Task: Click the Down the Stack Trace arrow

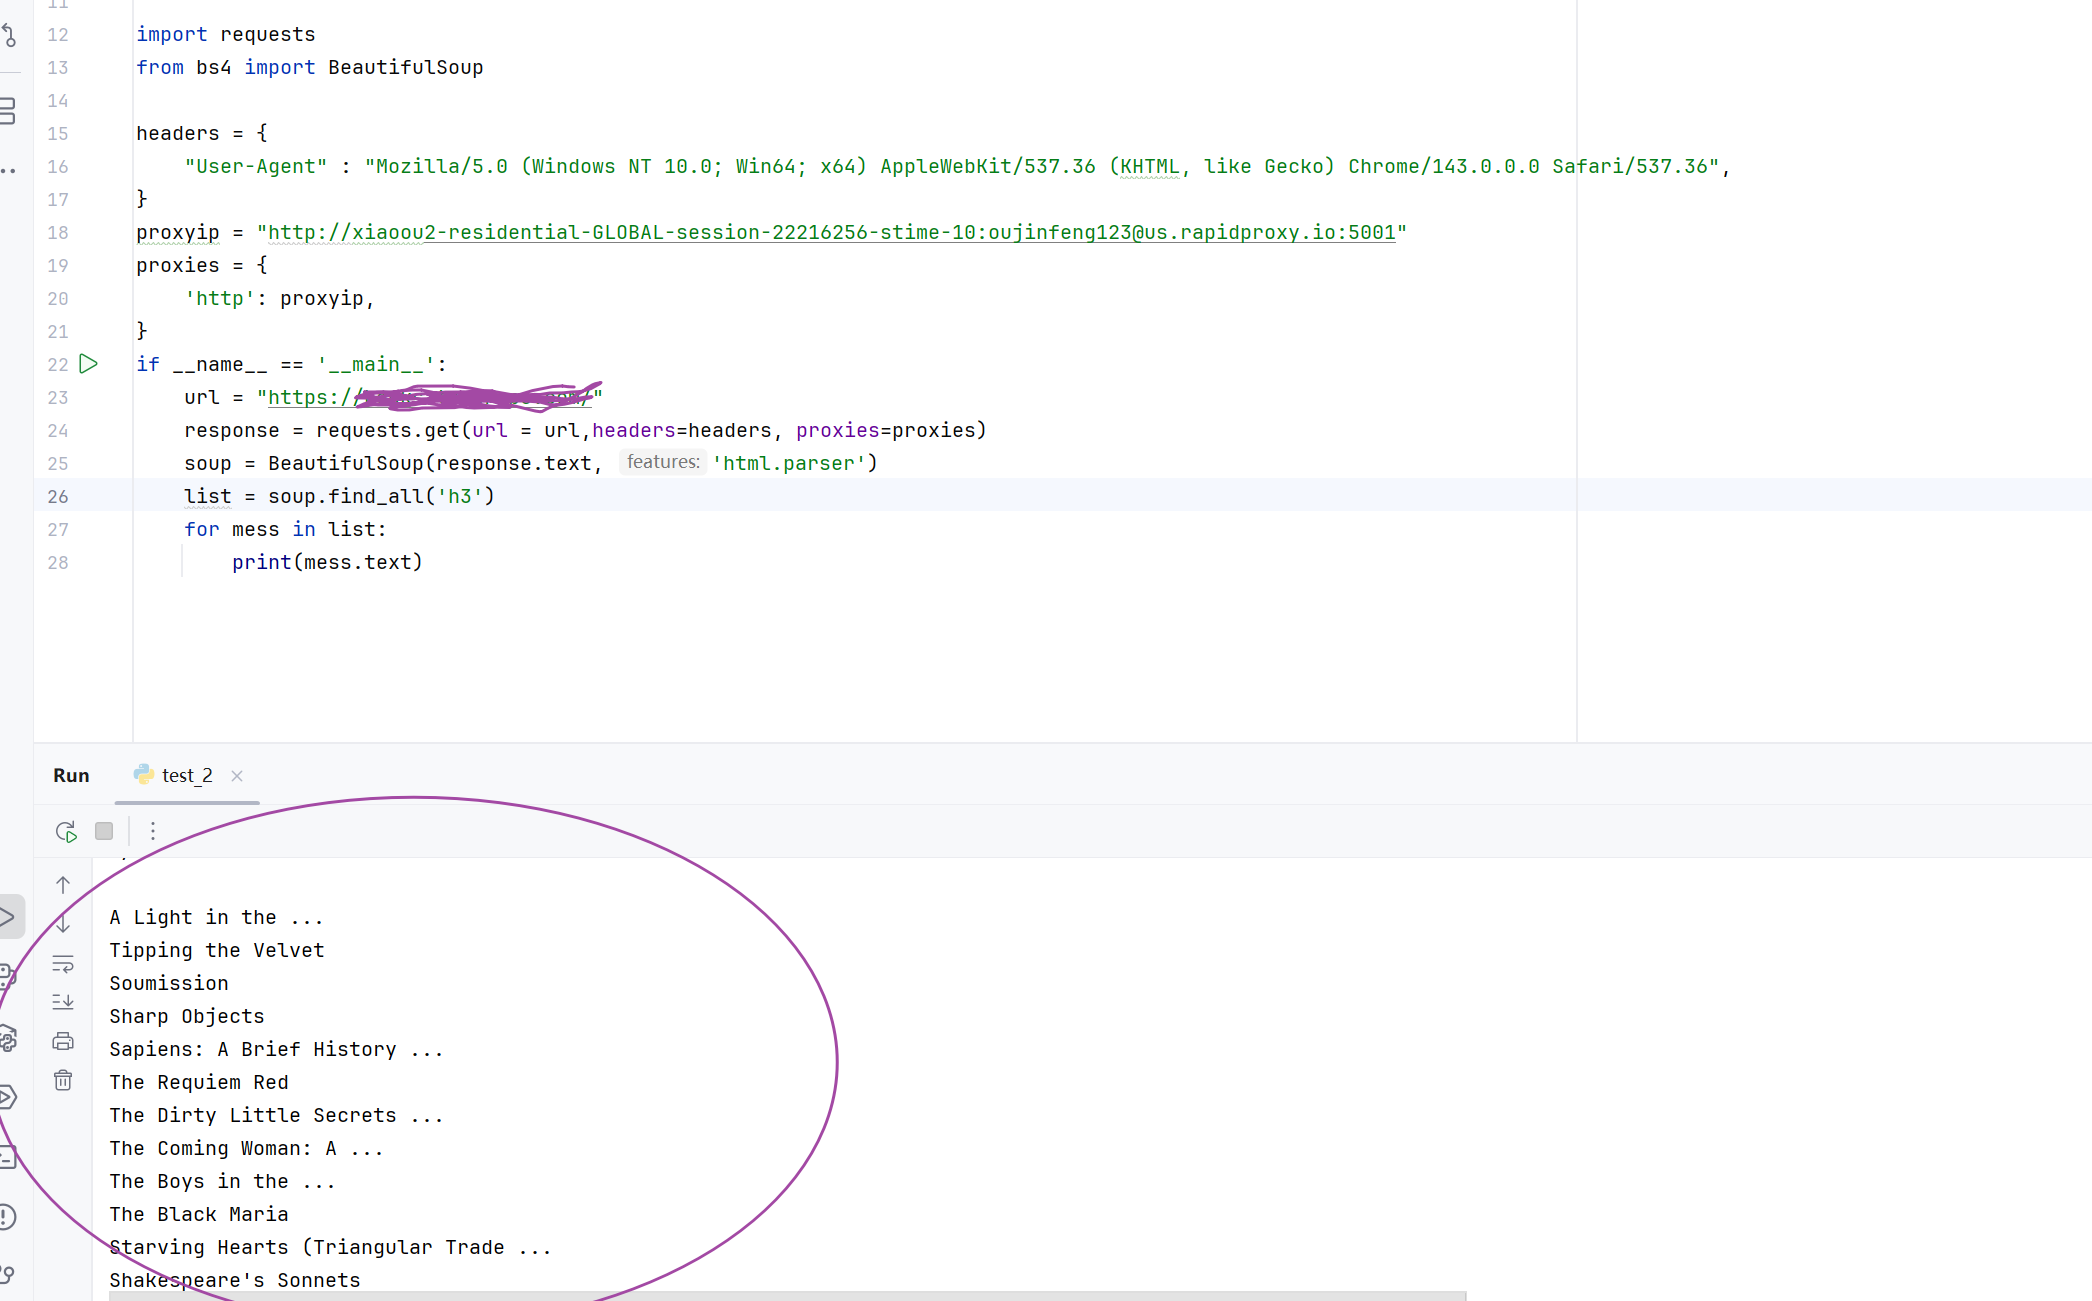Action: (x=63, y=924)
